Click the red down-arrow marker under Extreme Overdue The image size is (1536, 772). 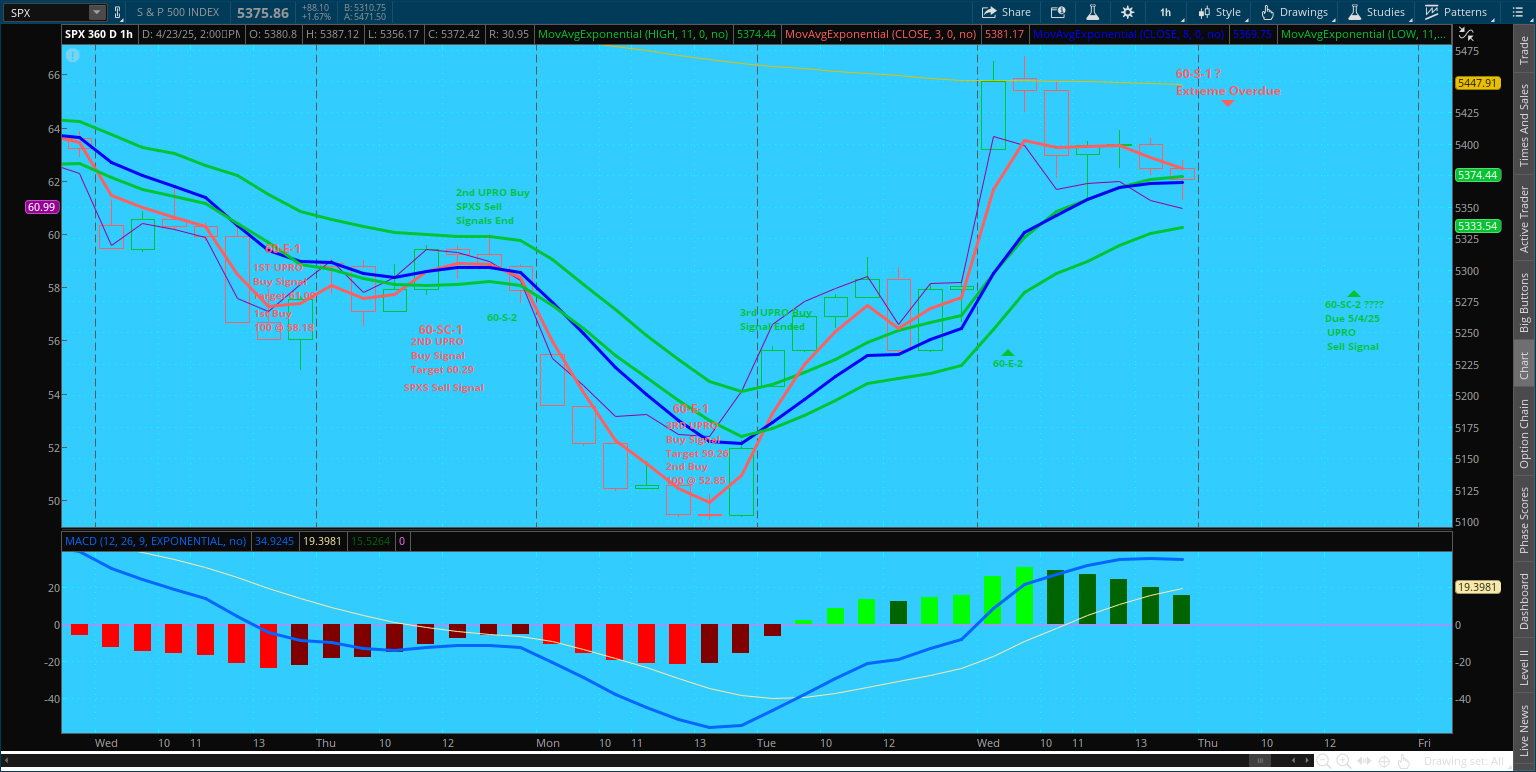(x=1227, y=103)
